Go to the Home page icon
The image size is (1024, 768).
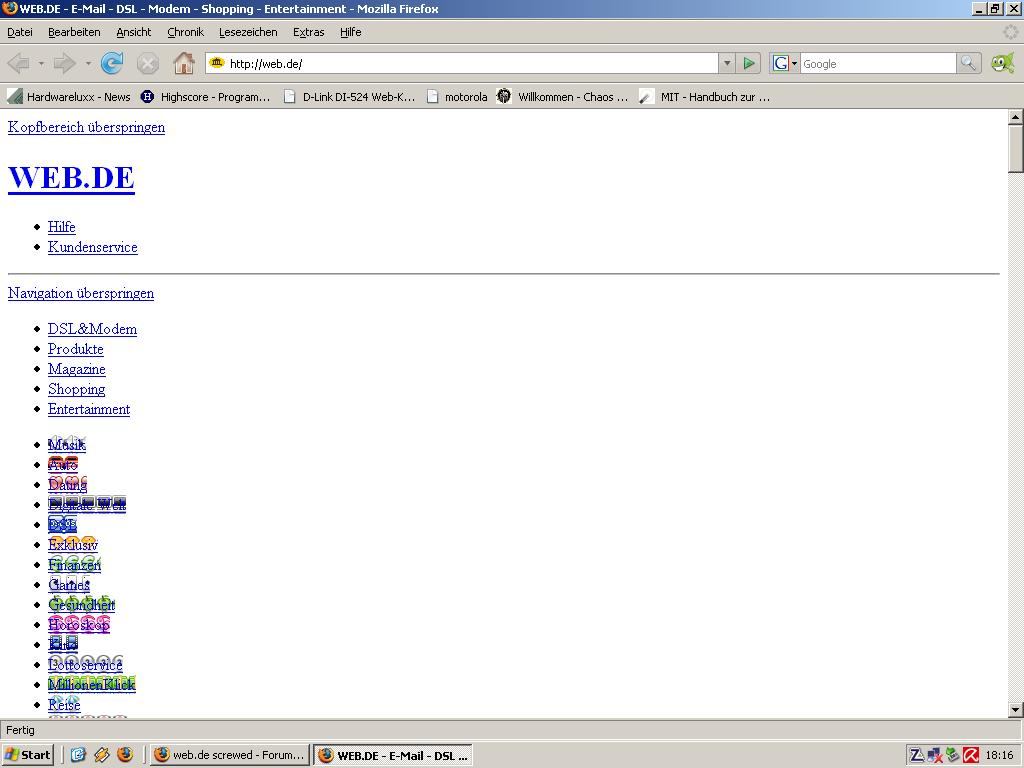184,63
